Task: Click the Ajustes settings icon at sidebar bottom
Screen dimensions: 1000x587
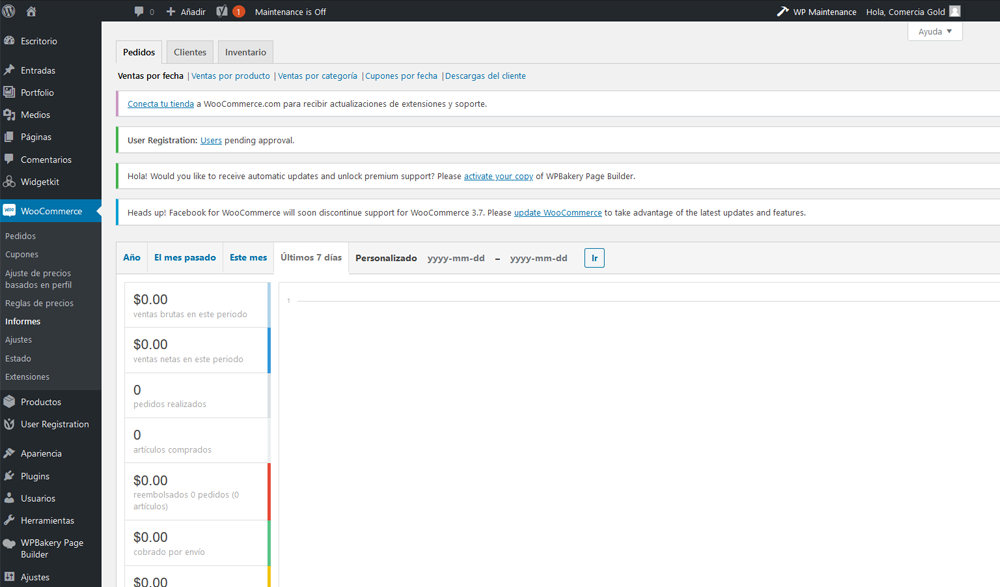Action: pyautogui.click(x=9, y=577)
